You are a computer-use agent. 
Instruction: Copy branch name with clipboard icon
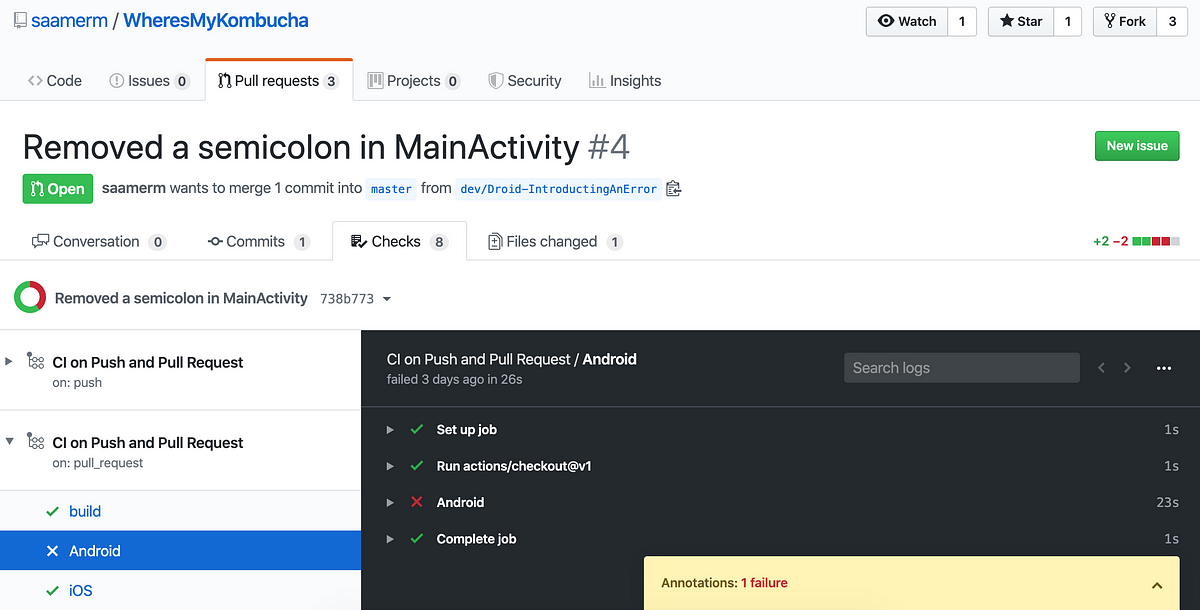coord(673,188)
